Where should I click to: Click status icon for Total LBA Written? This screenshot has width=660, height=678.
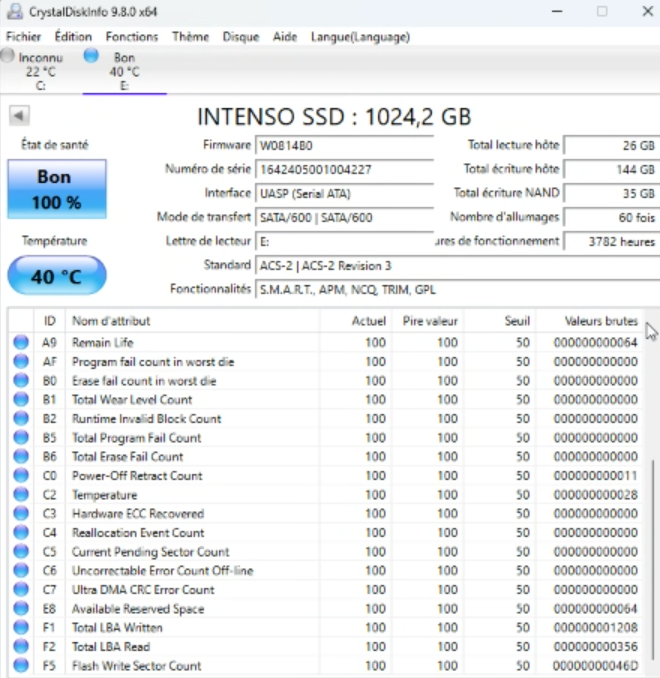click(x=21, y=628)
